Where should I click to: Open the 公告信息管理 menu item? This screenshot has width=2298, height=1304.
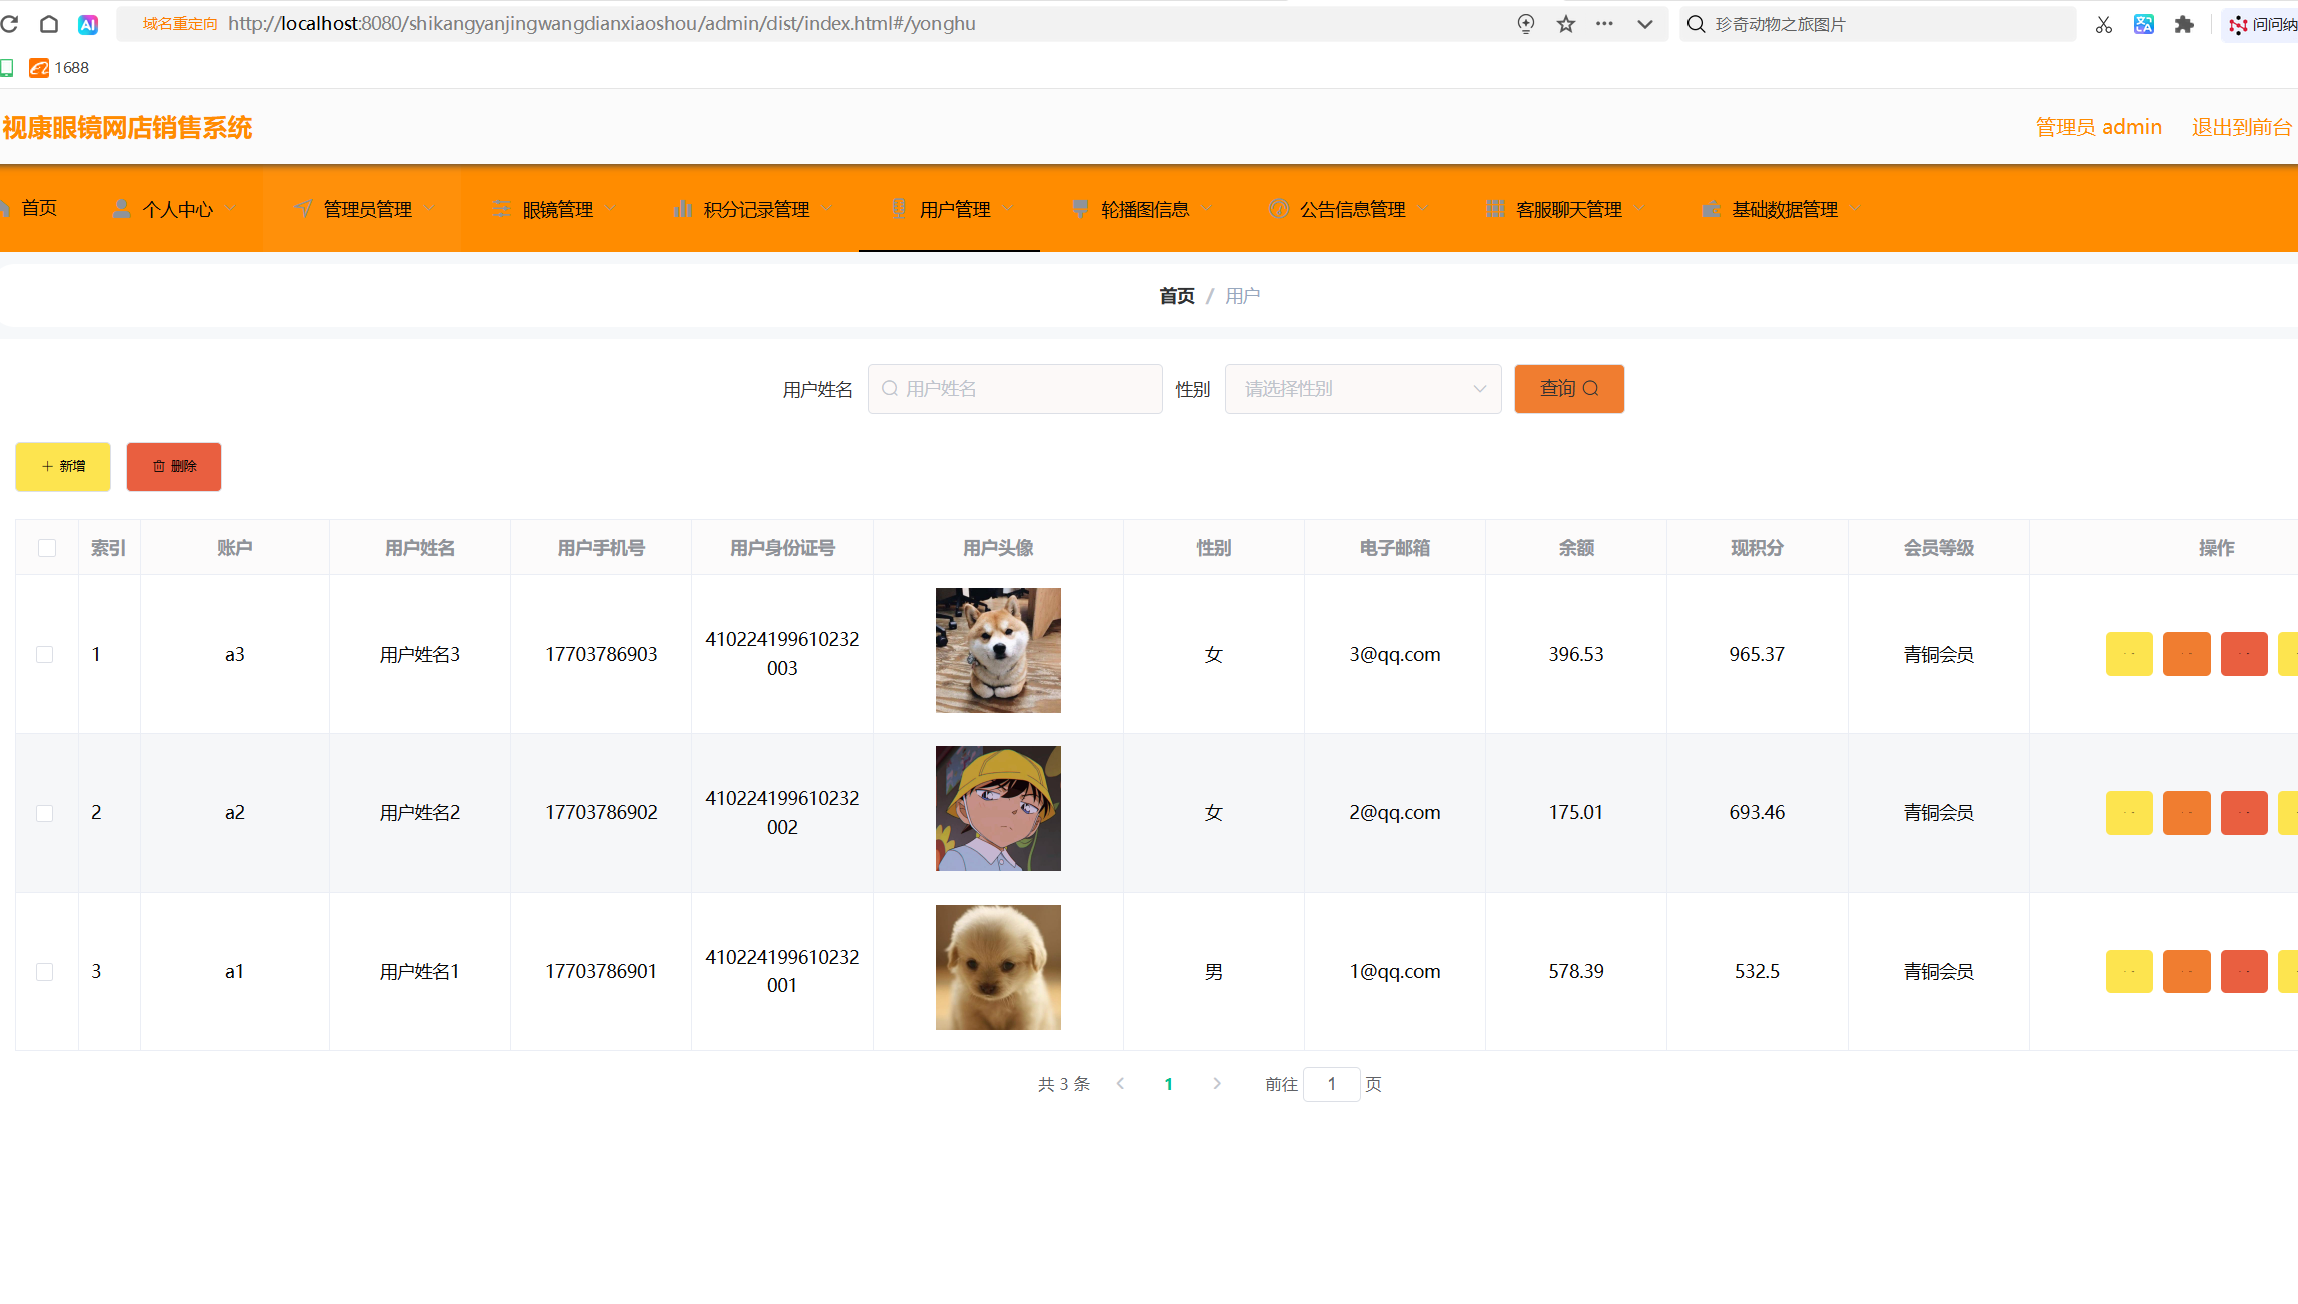click(1351, 209)
